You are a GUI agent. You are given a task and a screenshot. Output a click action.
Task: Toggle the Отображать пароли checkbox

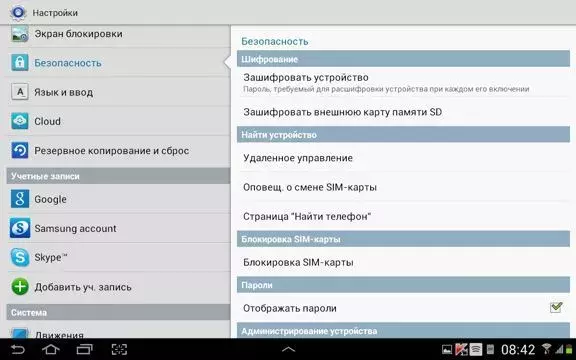[x=556, y=307]
